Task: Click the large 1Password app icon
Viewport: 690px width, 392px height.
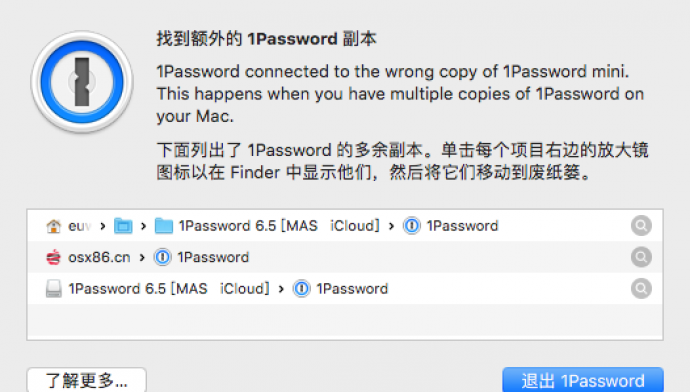Action: coord(82,82)
